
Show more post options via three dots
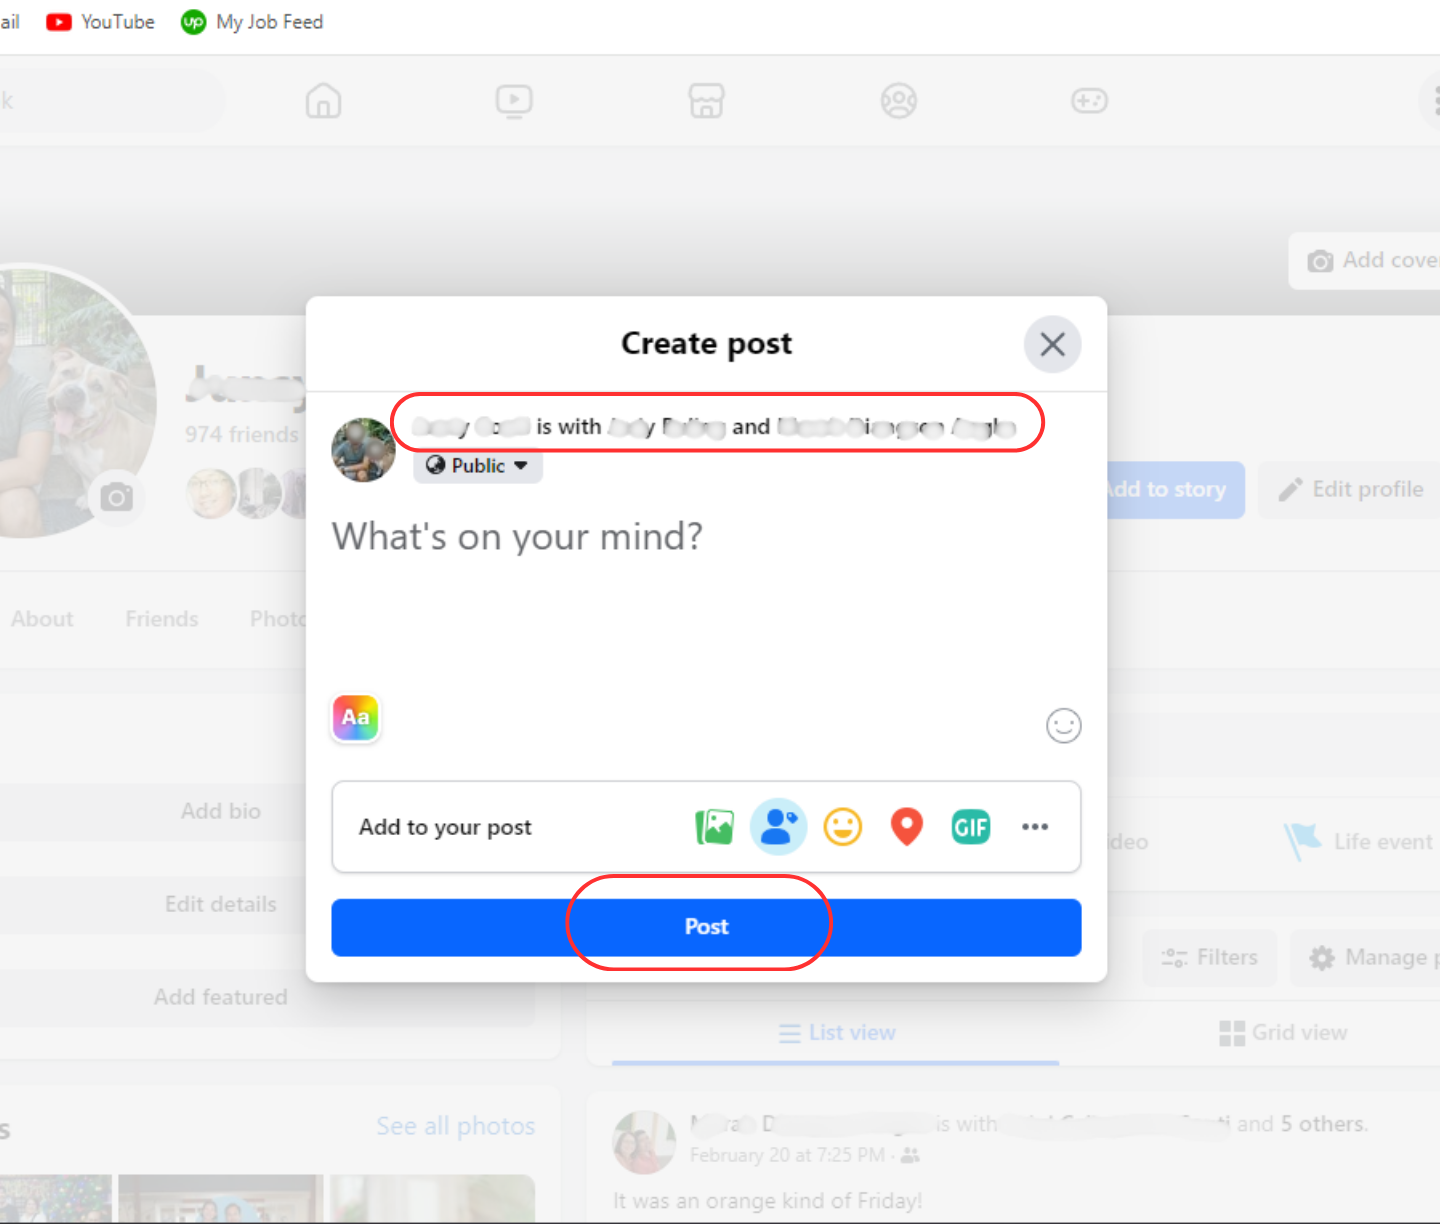(x=1035, y=827)
